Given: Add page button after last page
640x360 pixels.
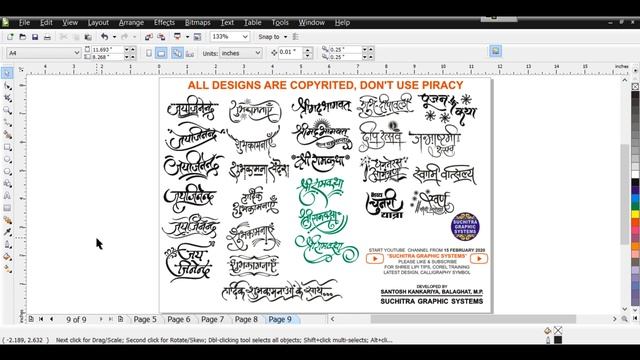Looking at the screenshot, I should pyautogui.click(x=120, y=319).
